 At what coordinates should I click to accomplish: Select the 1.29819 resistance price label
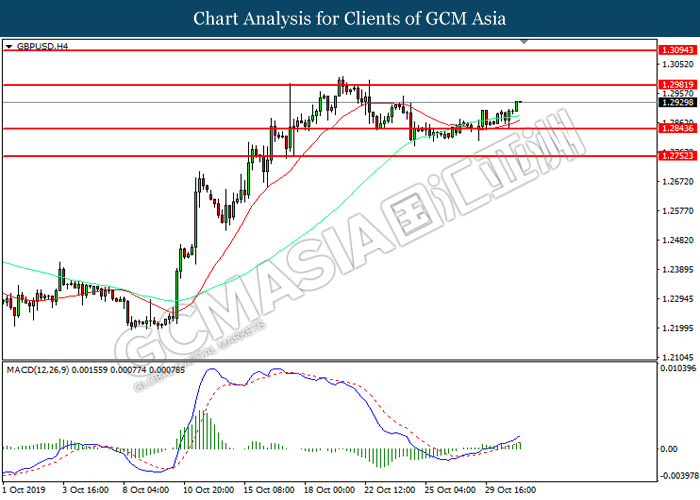(x=678, y=84)
